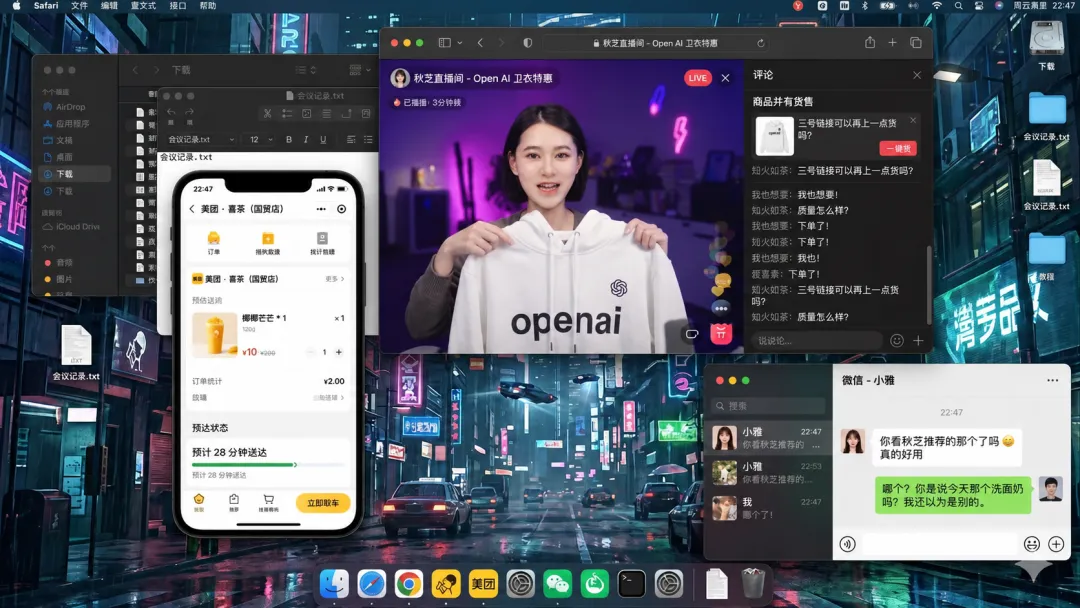Click plus icon beside livestream comment box
This screenshot has width=1080, height=608.
tap(918, 340)
